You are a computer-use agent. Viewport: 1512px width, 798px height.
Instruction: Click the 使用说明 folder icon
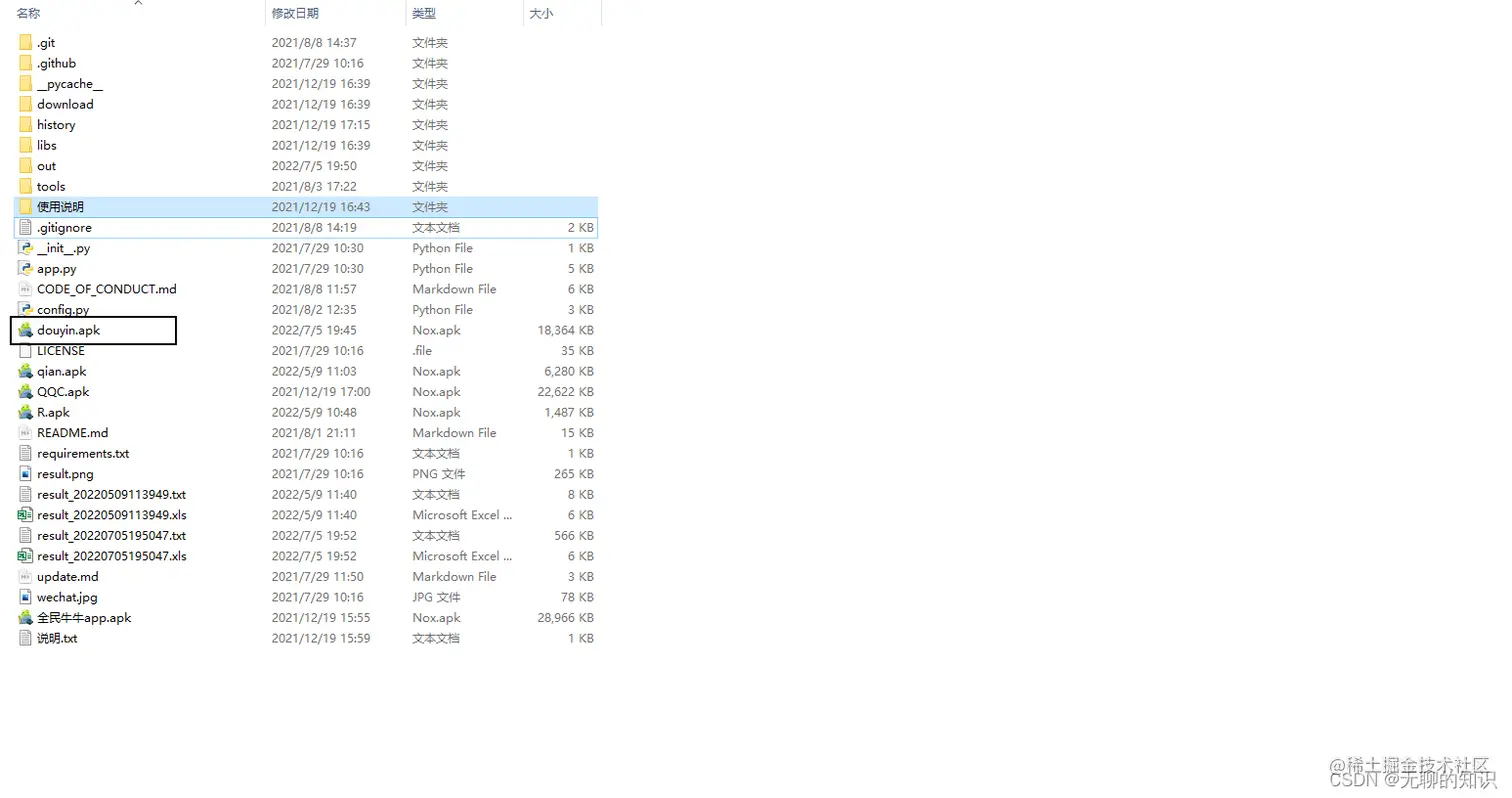point(26,207)
